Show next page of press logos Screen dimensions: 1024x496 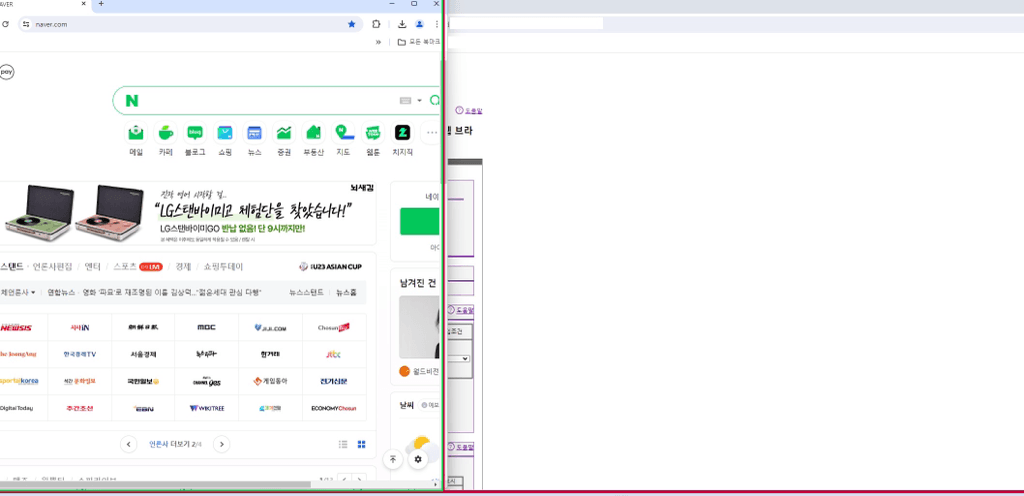(x=221, y=444)
